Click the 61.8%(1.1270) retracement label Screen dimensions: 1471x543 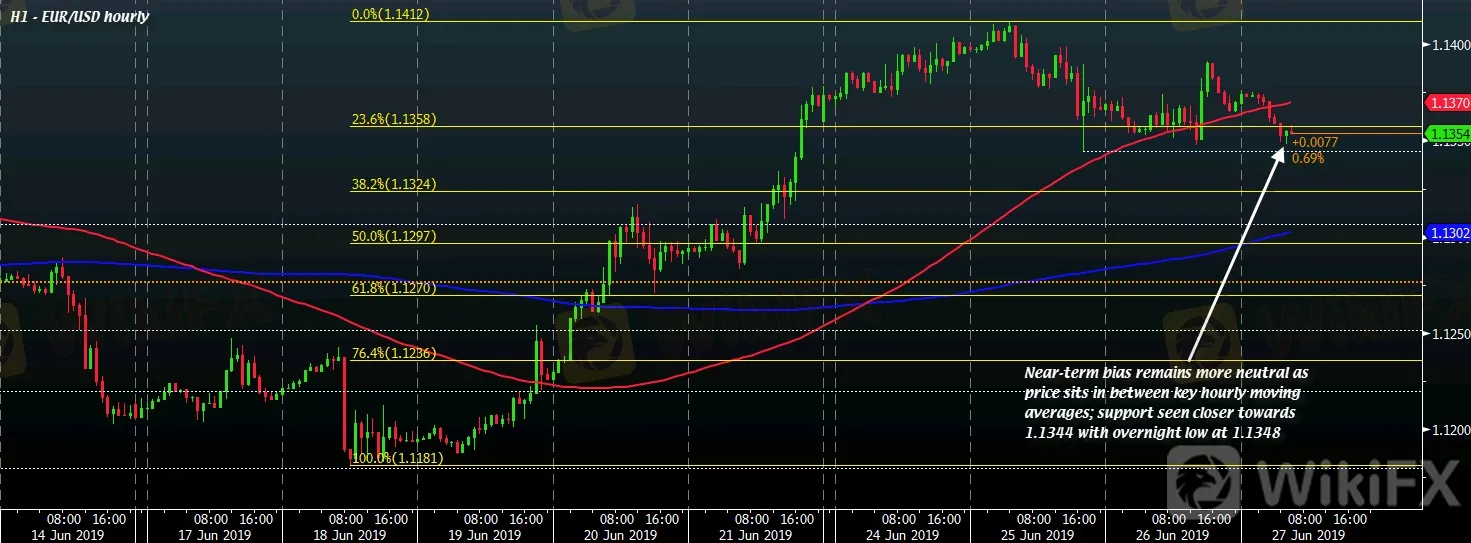tap(394, 287)
